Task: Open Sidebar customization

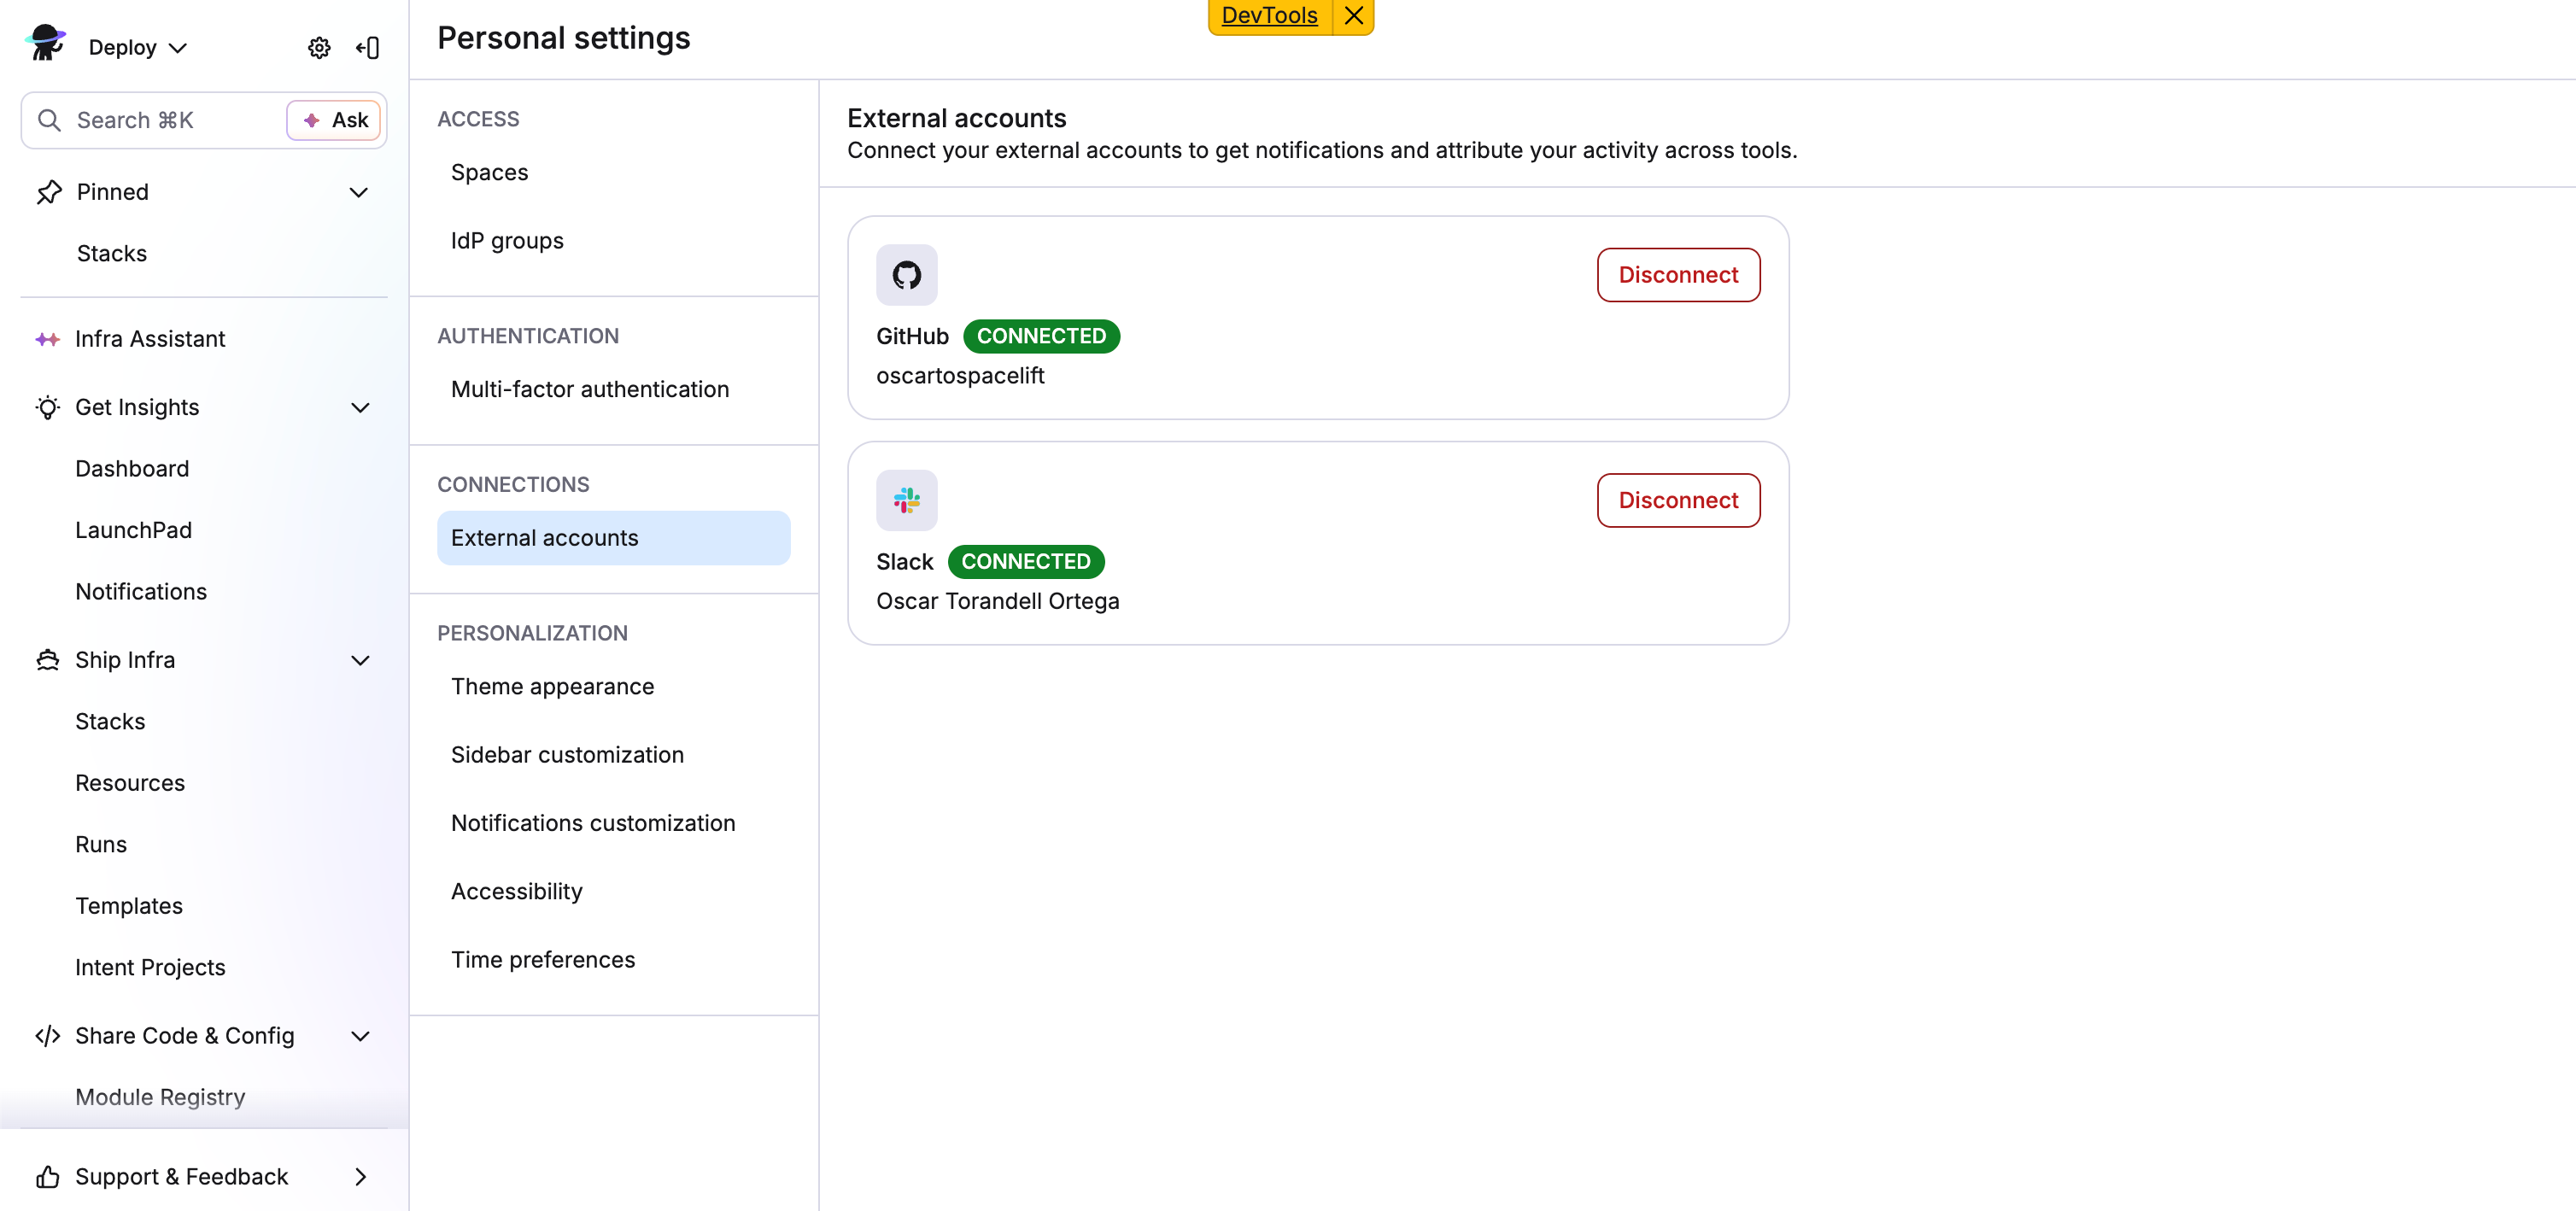Action: [613, 755]
